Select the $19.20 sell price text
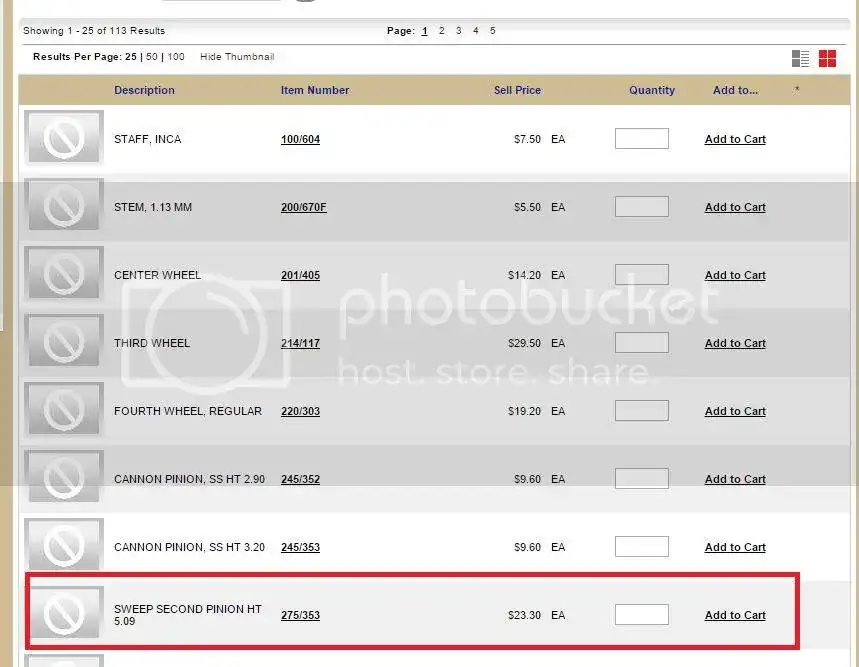 click(524, 411)
